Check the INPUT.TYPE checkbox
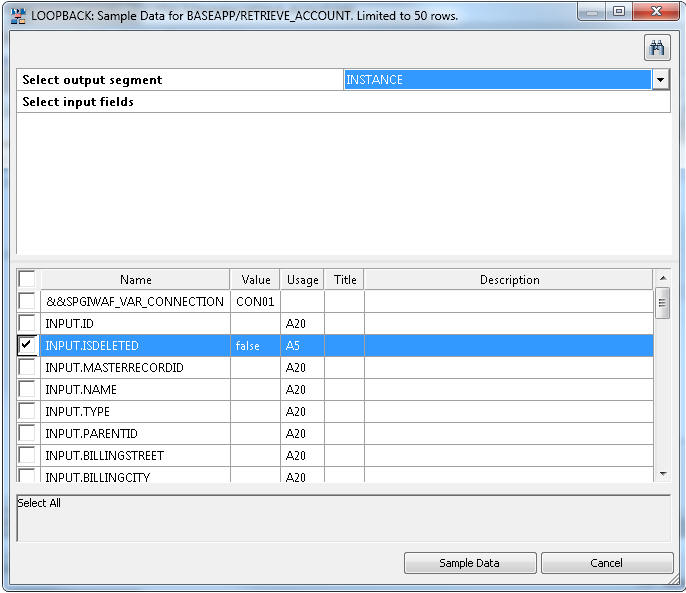This screenshot has height=593, width=686. (27, 411)
